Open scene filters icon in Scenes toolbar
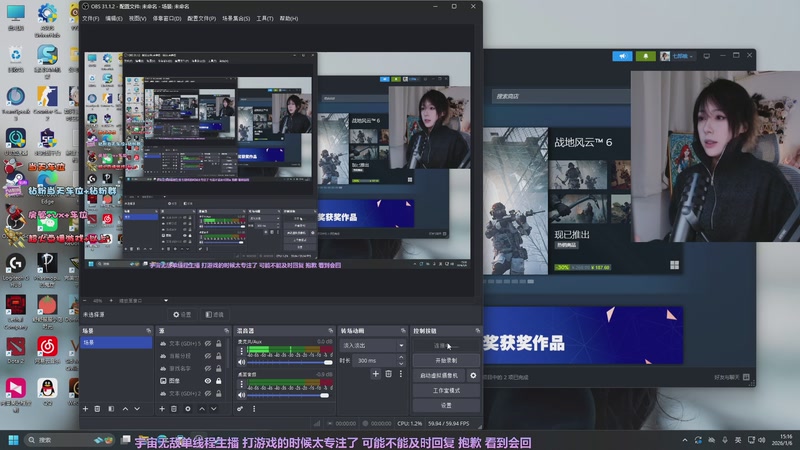 pos(111,409)
